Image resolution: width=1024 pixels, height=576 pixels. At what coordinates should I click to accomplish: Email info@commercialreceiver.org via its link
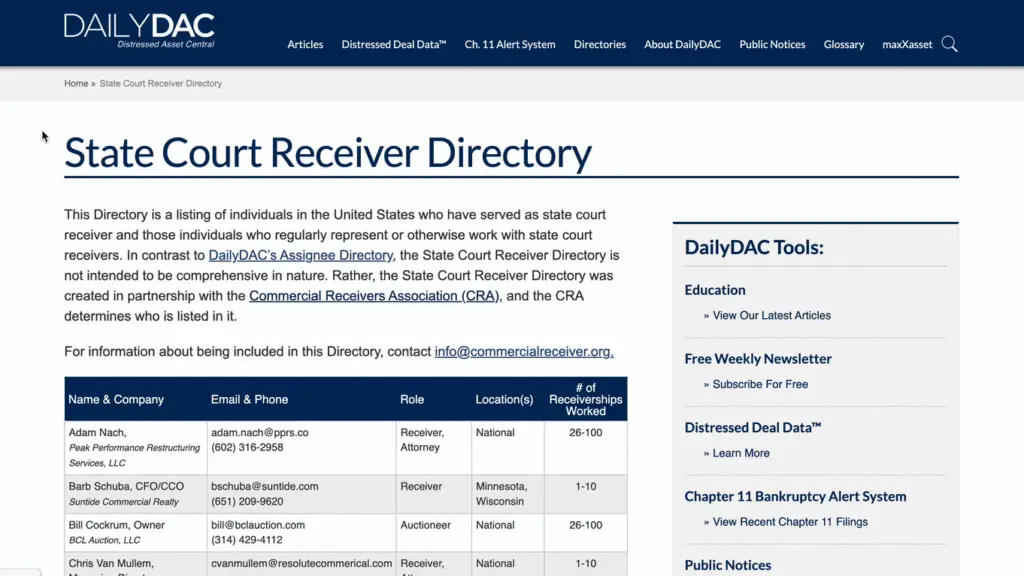[x=523, y=351]
